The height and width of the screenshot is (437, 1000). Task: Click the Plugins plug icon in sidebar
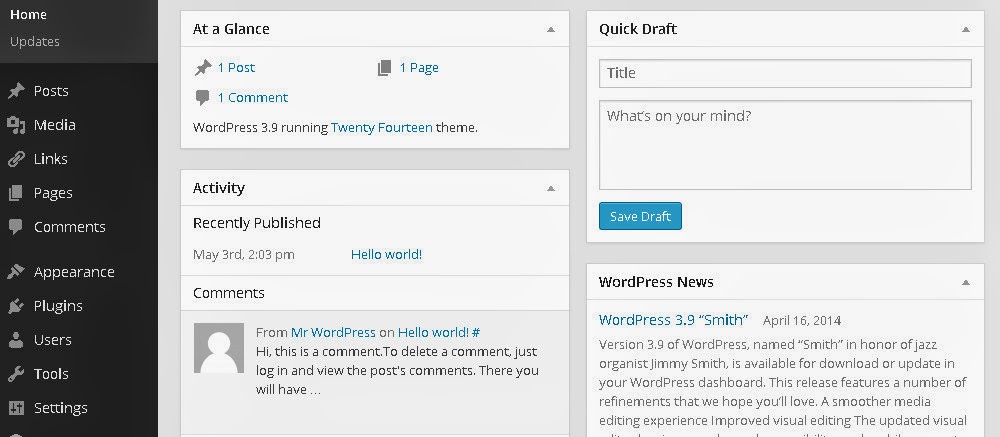(17, 306)
